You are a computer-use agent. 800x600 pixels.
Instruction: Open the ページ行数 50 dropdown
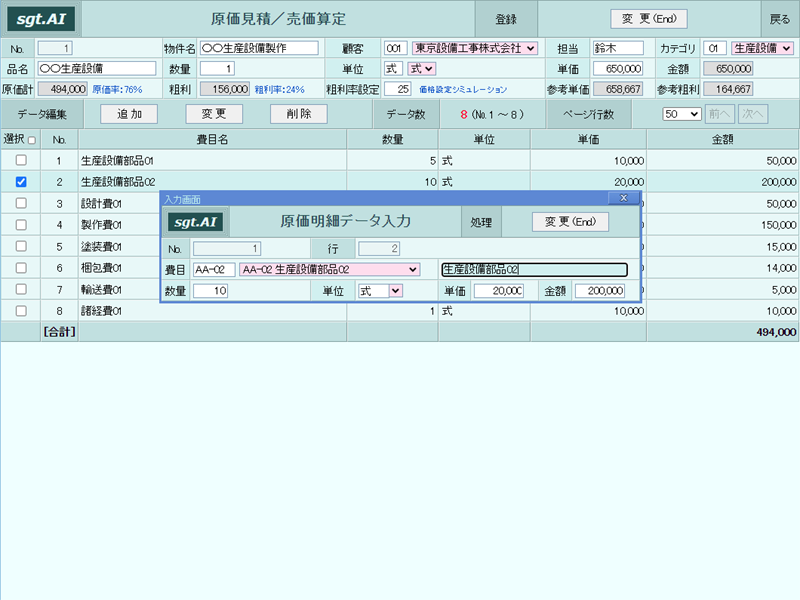click(682, 114)
